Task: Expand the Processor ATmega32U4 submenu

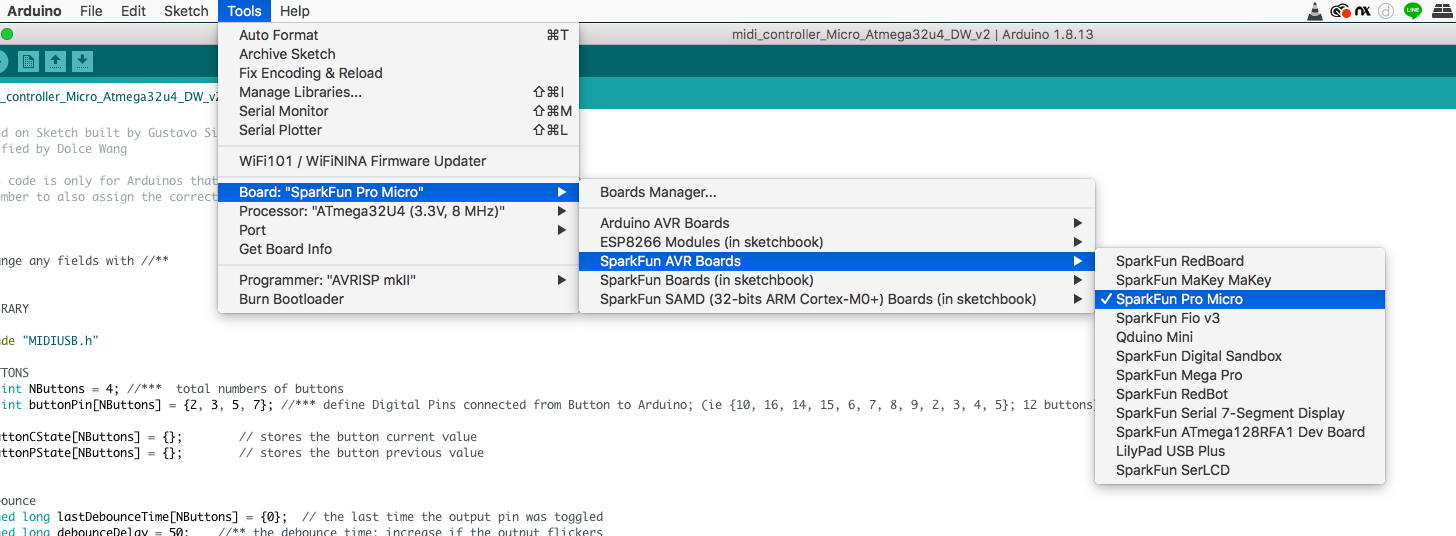Action: 371,211
